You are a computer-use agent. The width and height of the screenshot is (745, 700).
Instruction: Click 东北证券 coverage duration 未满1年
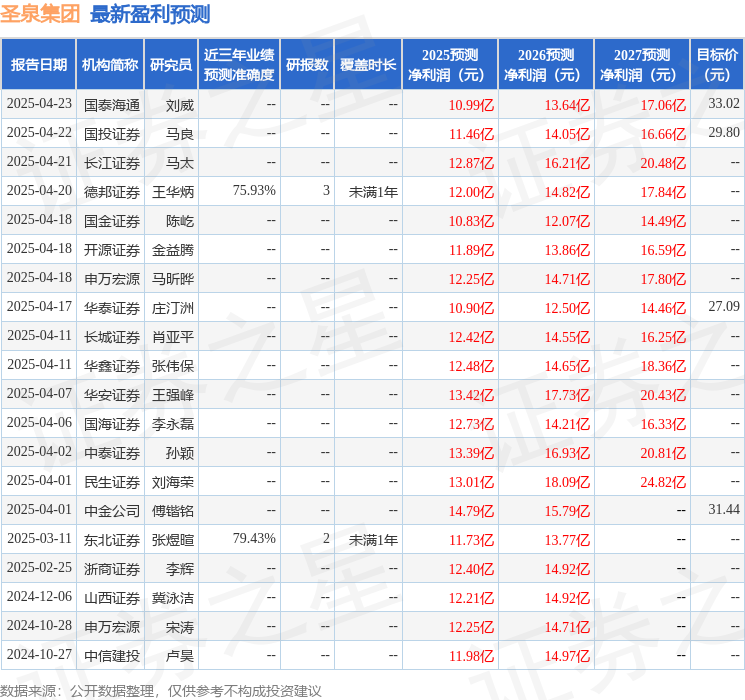tap(373, 540)
